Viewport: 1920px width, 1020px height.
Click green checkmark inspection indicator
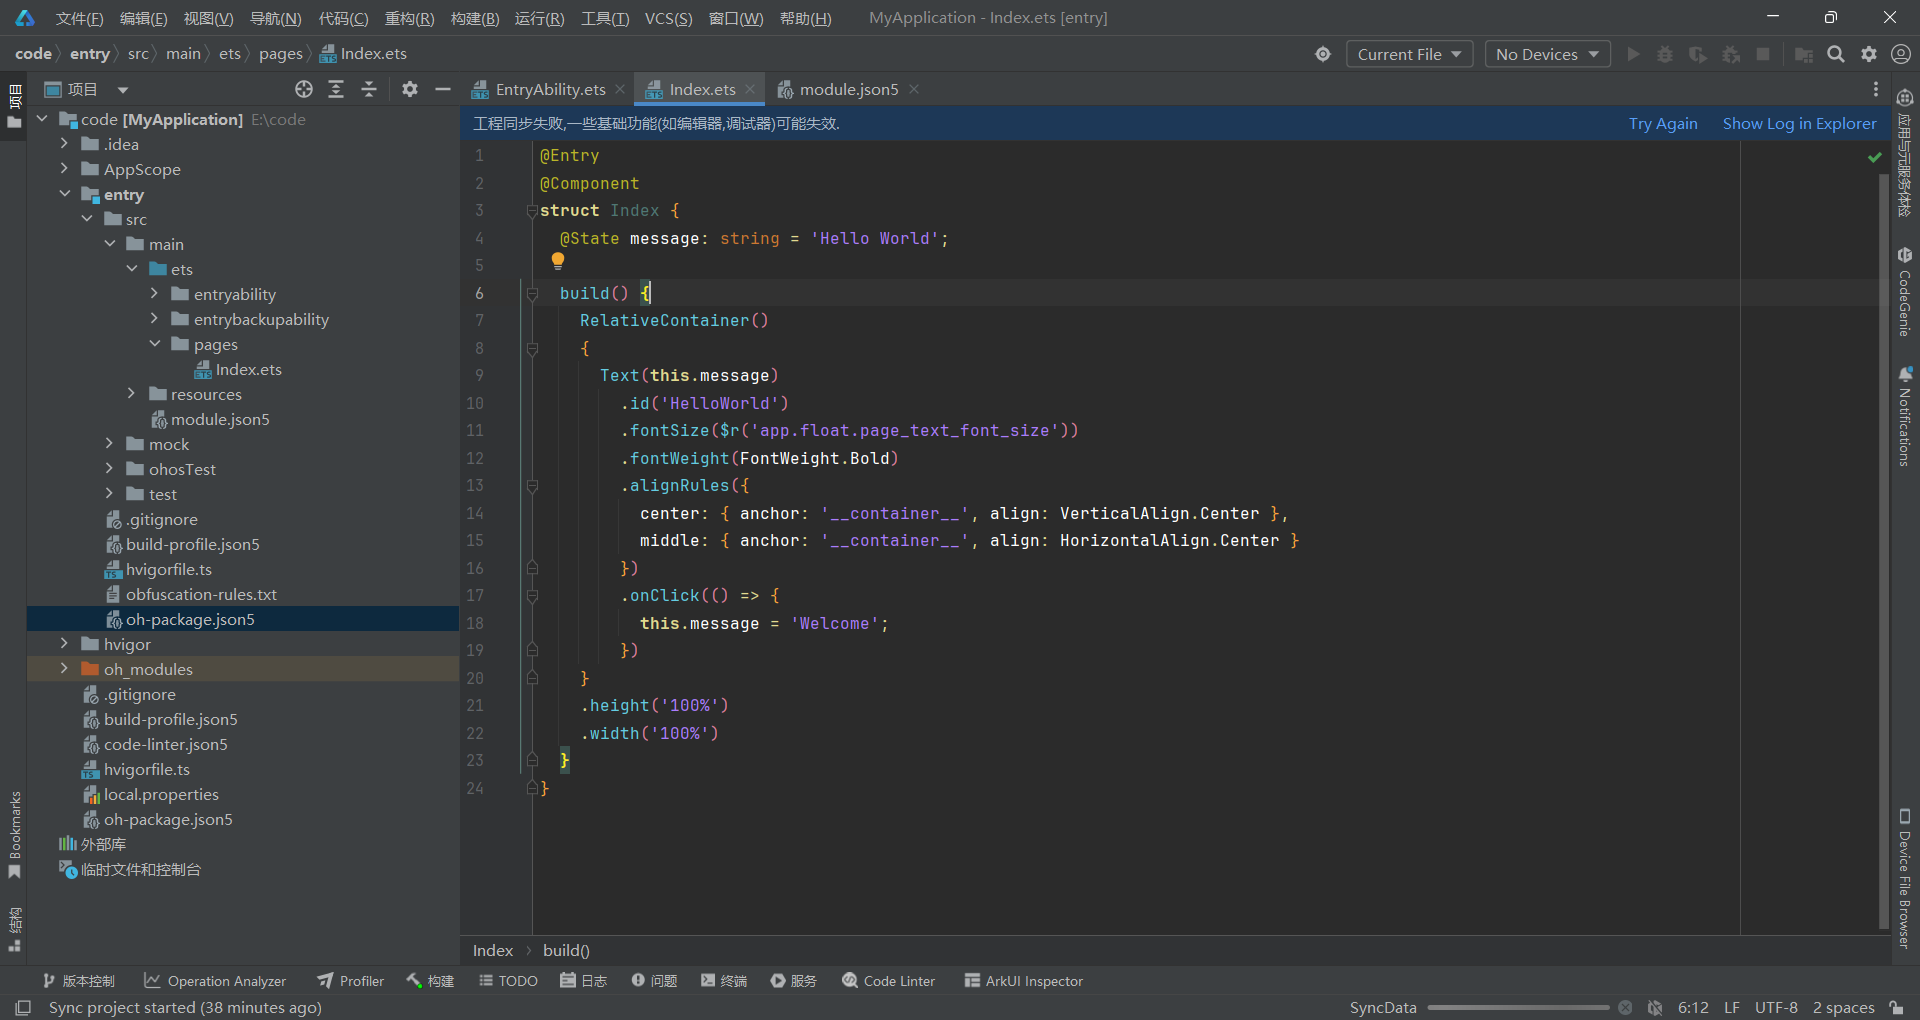1875,157
